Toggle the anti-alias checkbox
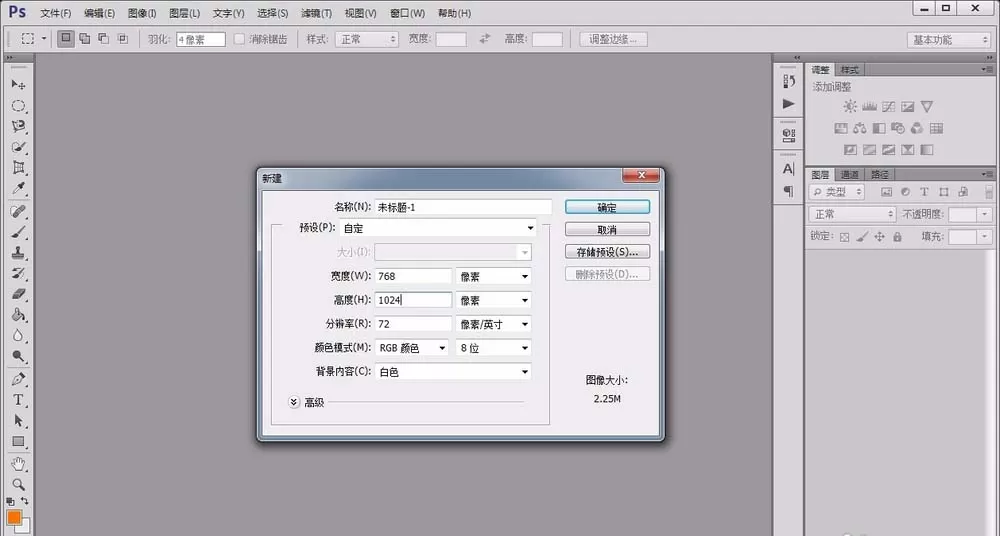 239,39
